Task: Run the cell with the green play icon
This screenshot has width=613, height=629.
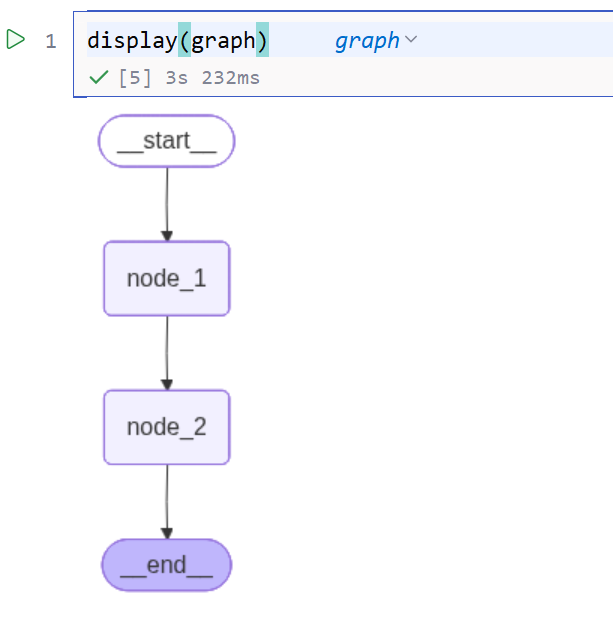Action: pyautogui.click(x=16, y=39)
